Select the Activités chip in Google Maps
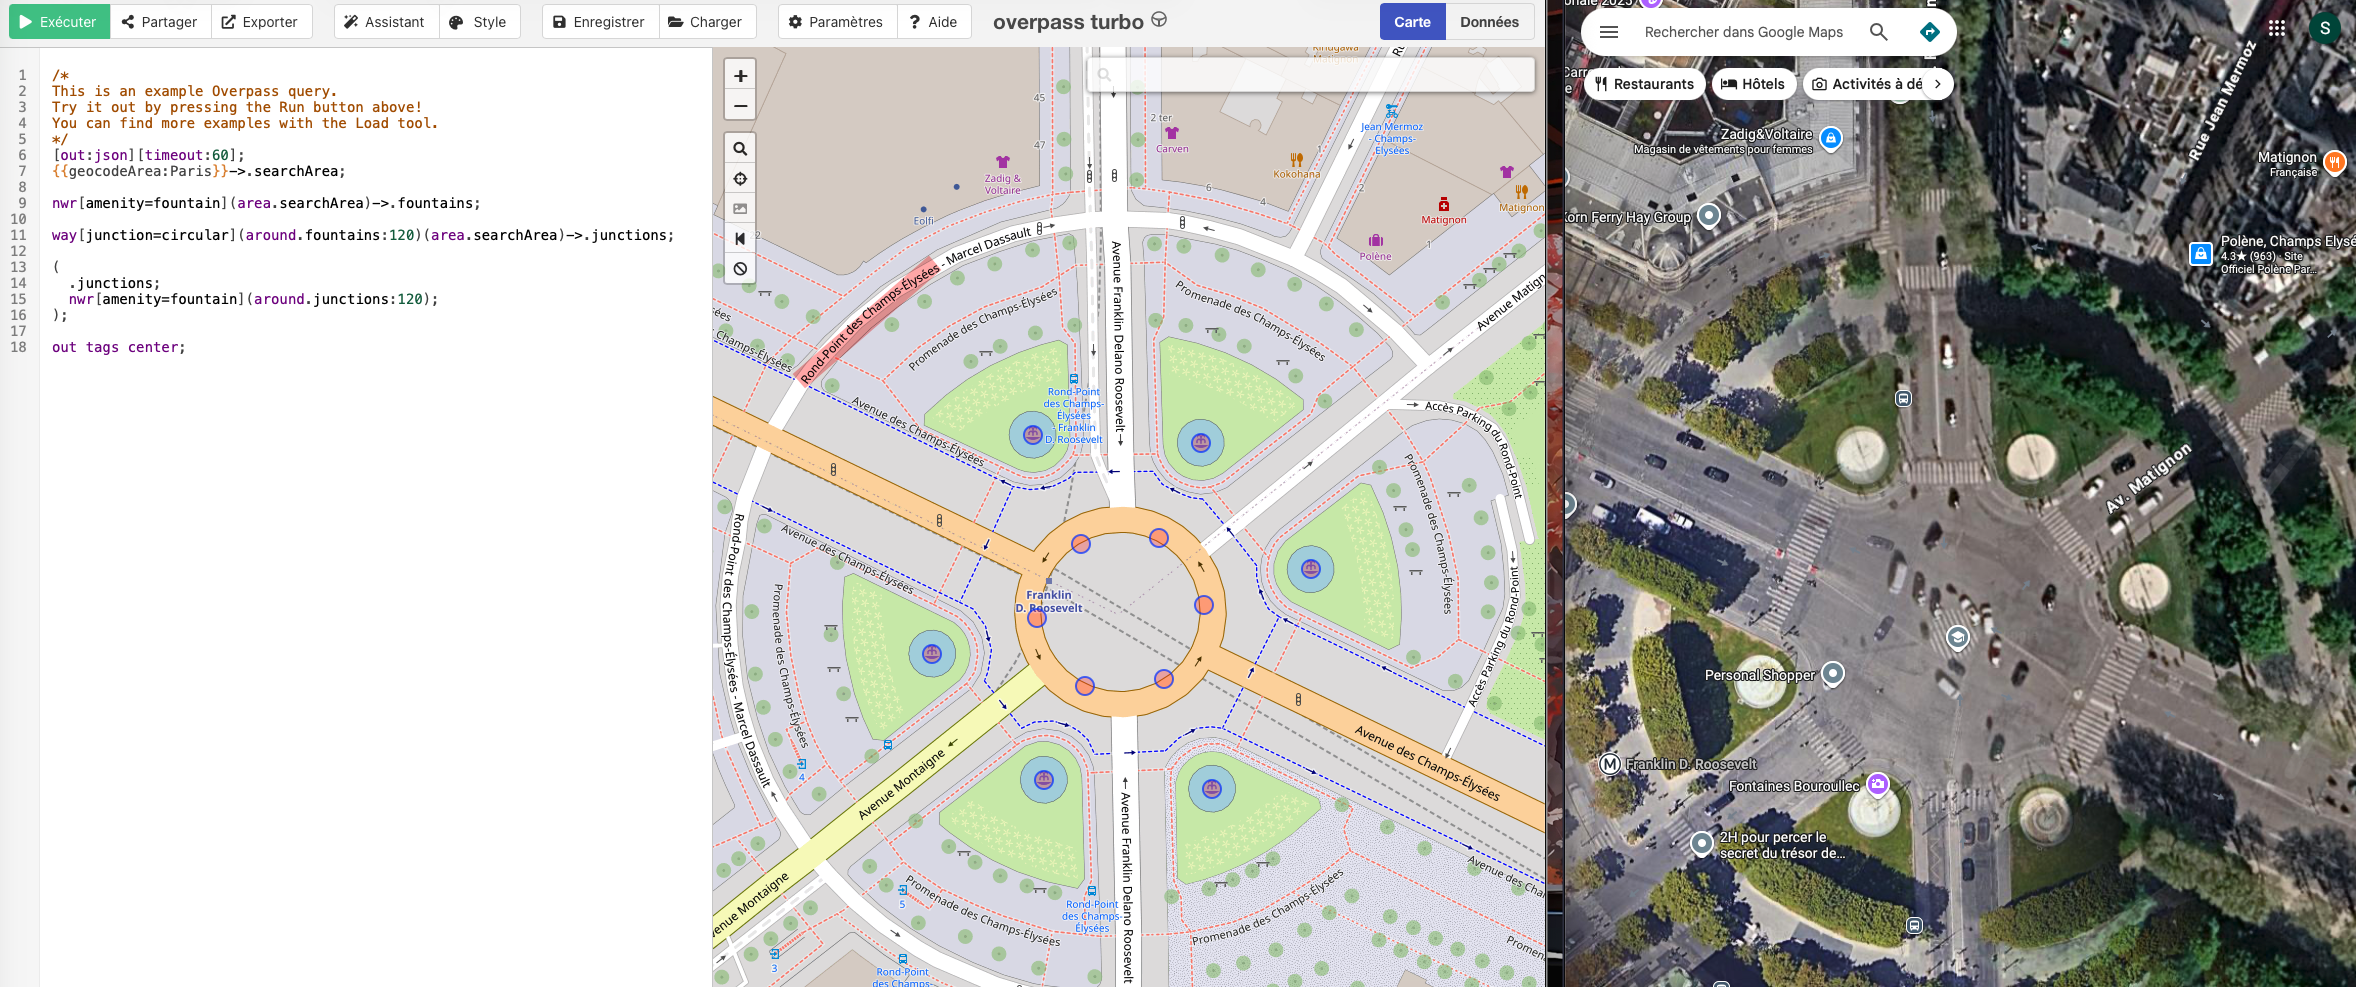This screenshot has width=2356, height=987. 1867,84
